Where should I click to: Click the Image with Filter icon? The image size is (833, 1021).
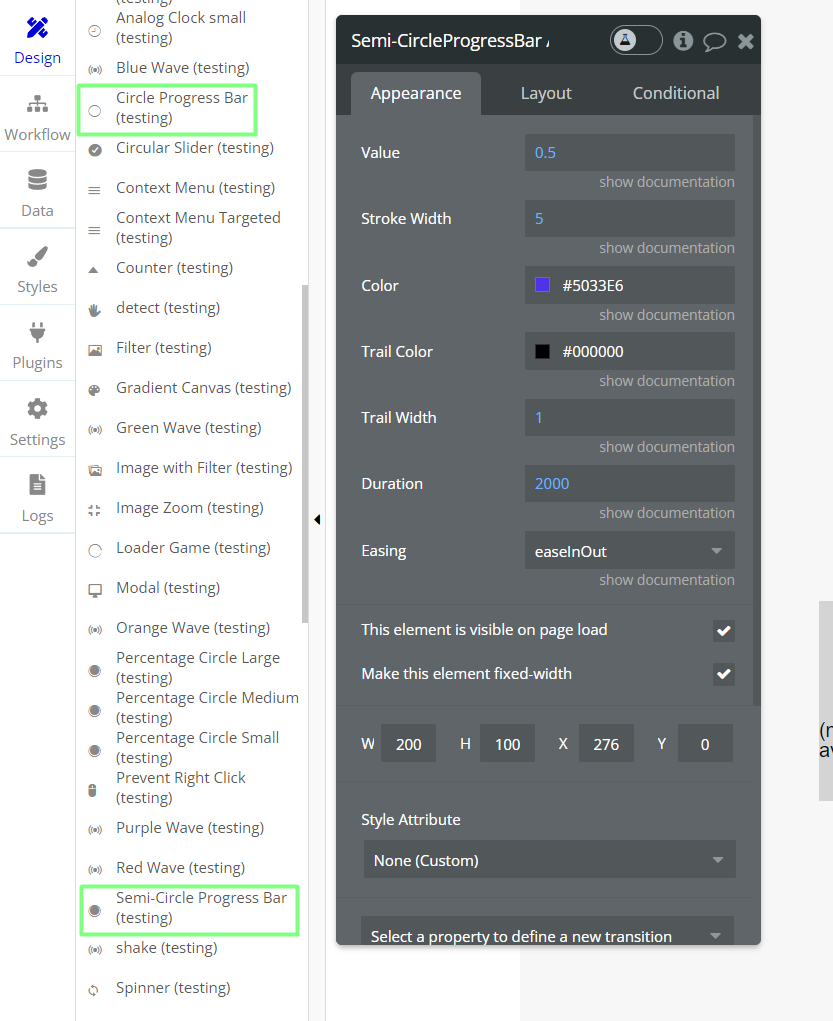95,470
